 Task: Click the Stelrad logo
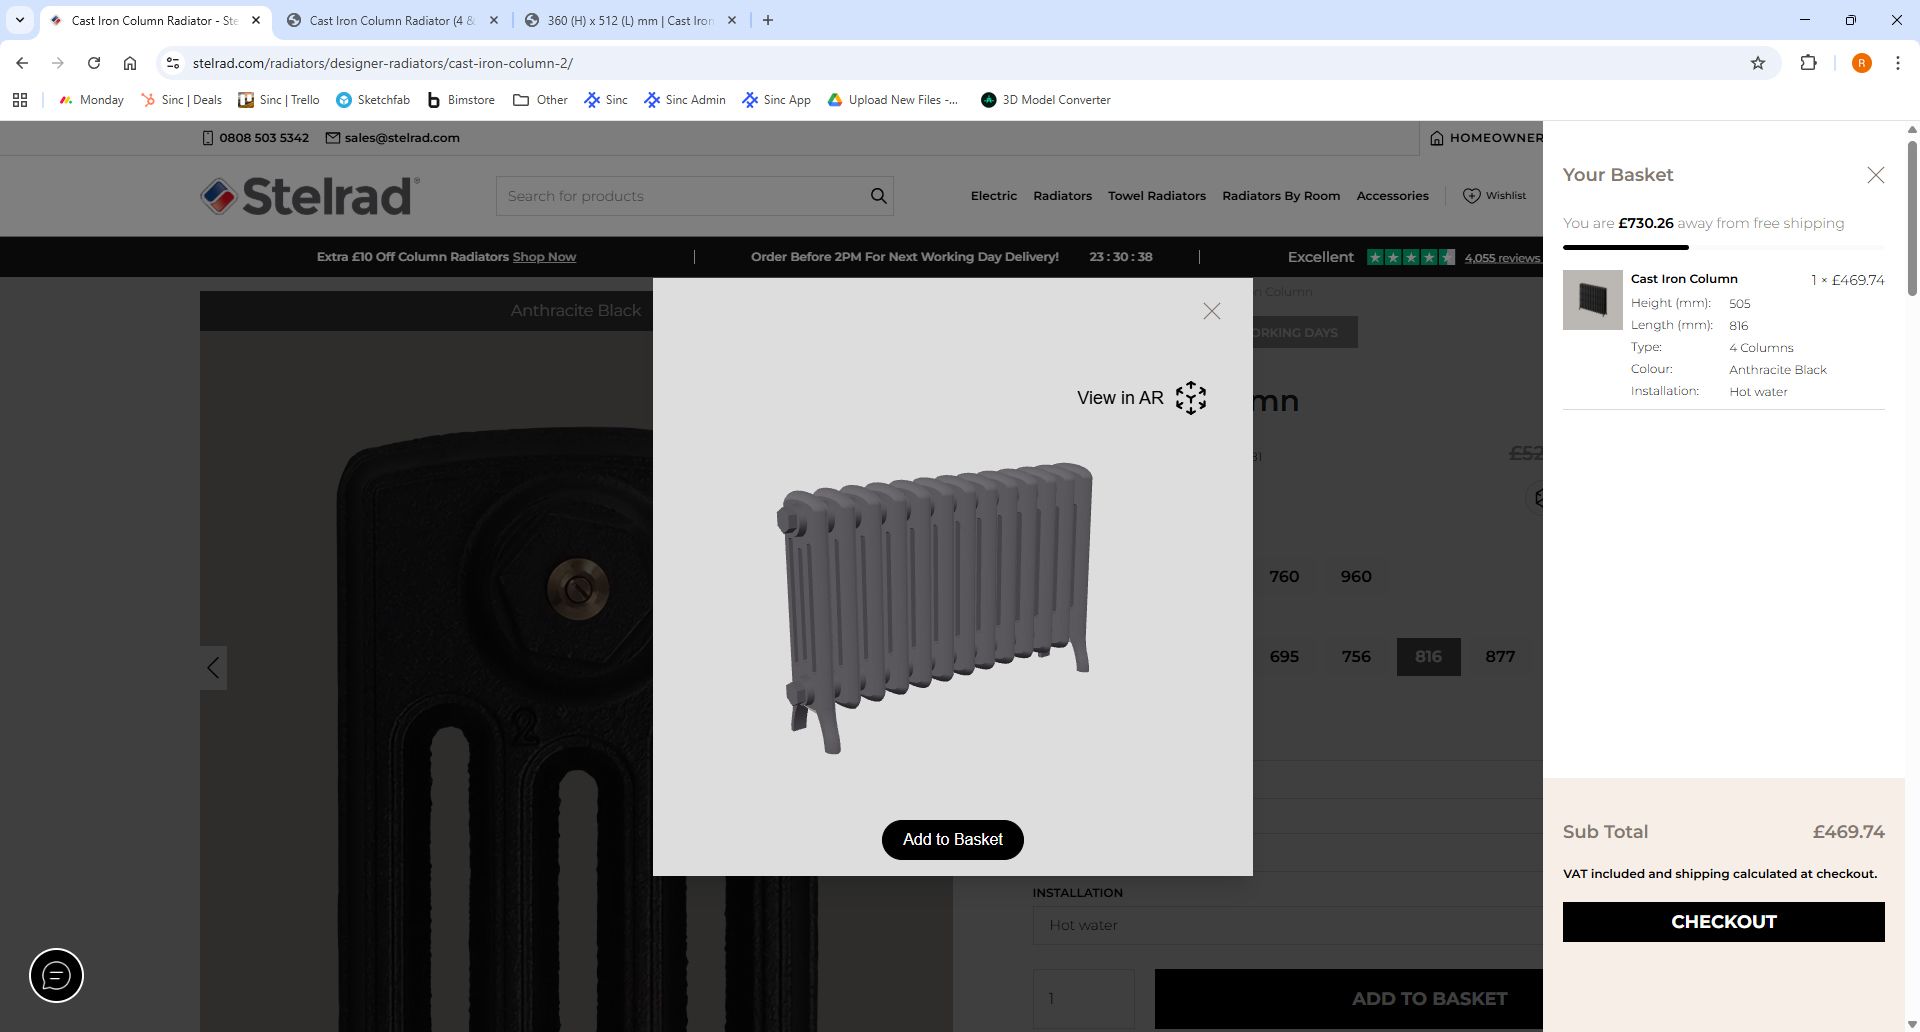coord(310,196)
